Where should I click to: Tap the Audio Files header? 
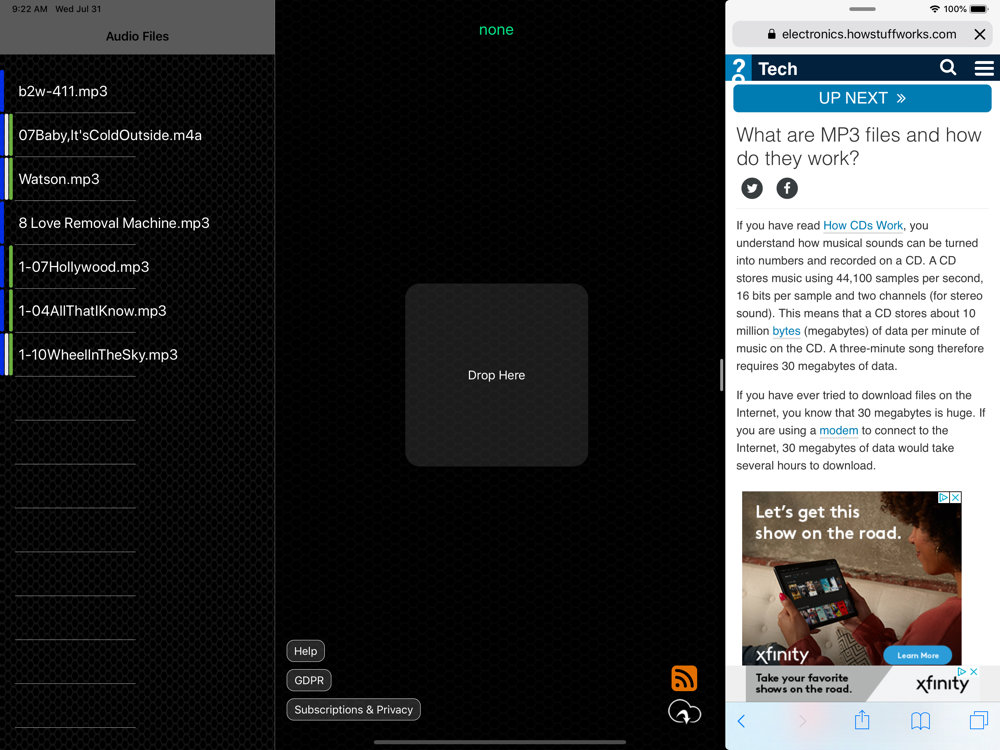pyautogui.click(x=137, y=36)
